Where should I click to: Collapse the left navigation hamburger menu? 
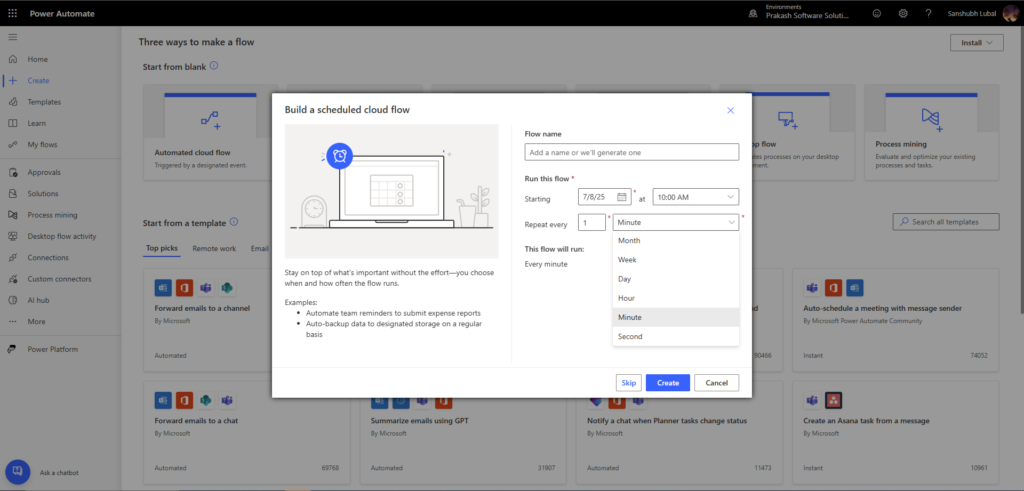[13, 37]
